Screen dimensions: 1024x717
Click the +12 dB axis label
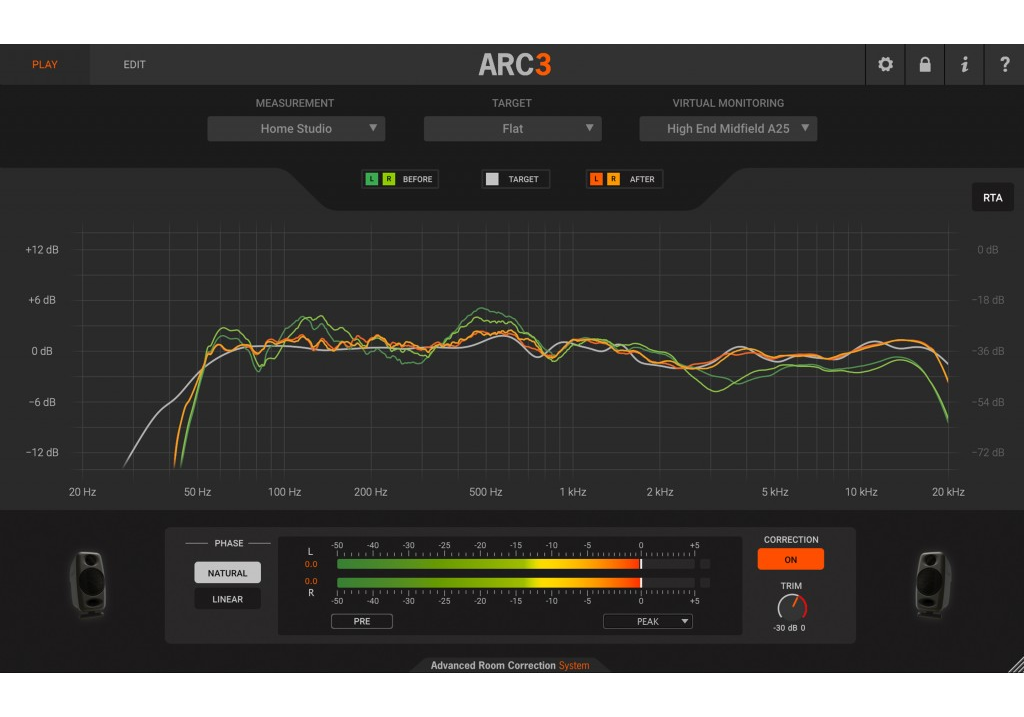(42, 249)
